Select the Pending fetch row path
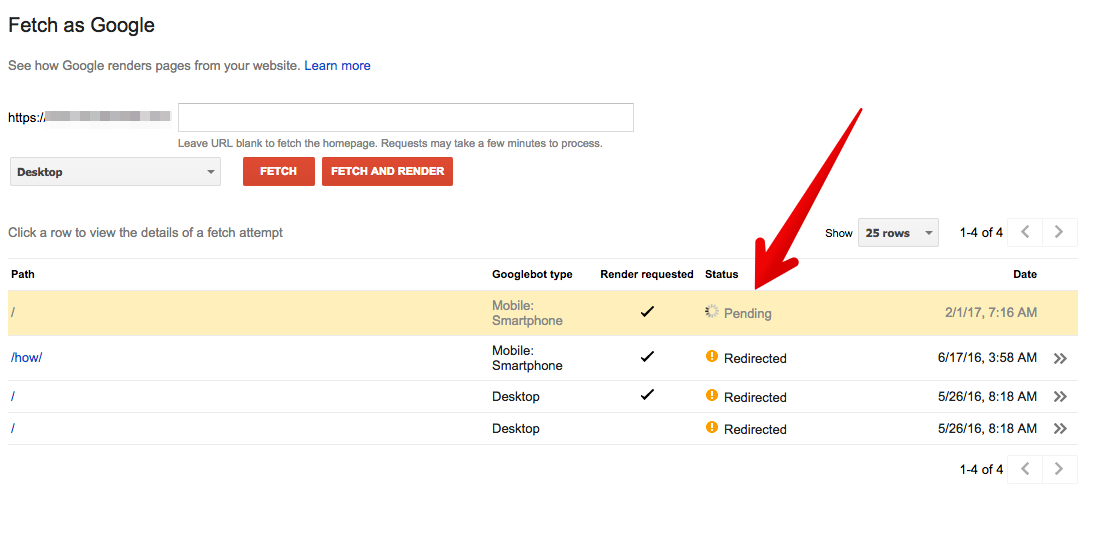Screen dimensions: 1110x543 click(x=13, y=312)
